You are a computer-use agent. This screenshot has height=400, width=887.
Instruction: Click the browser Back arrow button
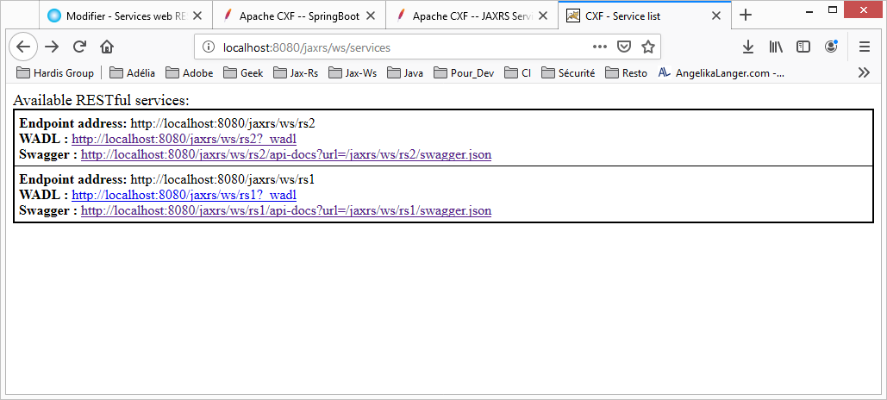click(x=23, y=46)
